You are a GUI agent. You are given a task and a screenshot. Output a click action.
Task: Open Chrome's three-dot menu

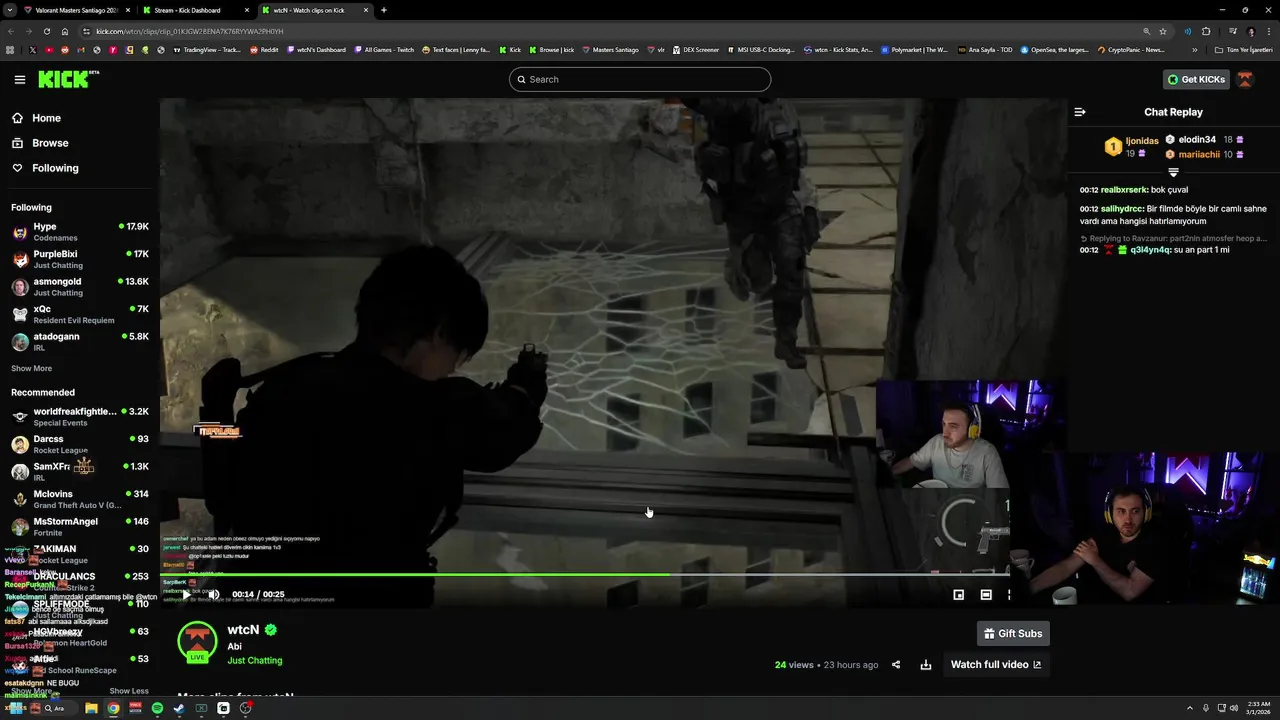point(1269,31)
